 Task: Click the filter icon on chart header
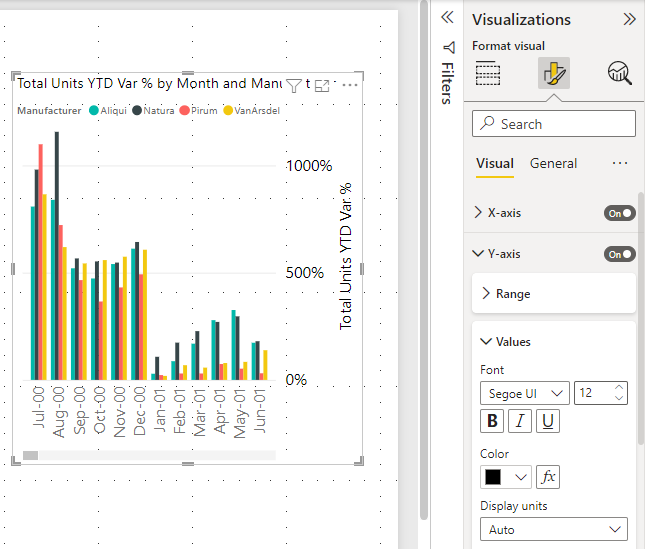294,86
